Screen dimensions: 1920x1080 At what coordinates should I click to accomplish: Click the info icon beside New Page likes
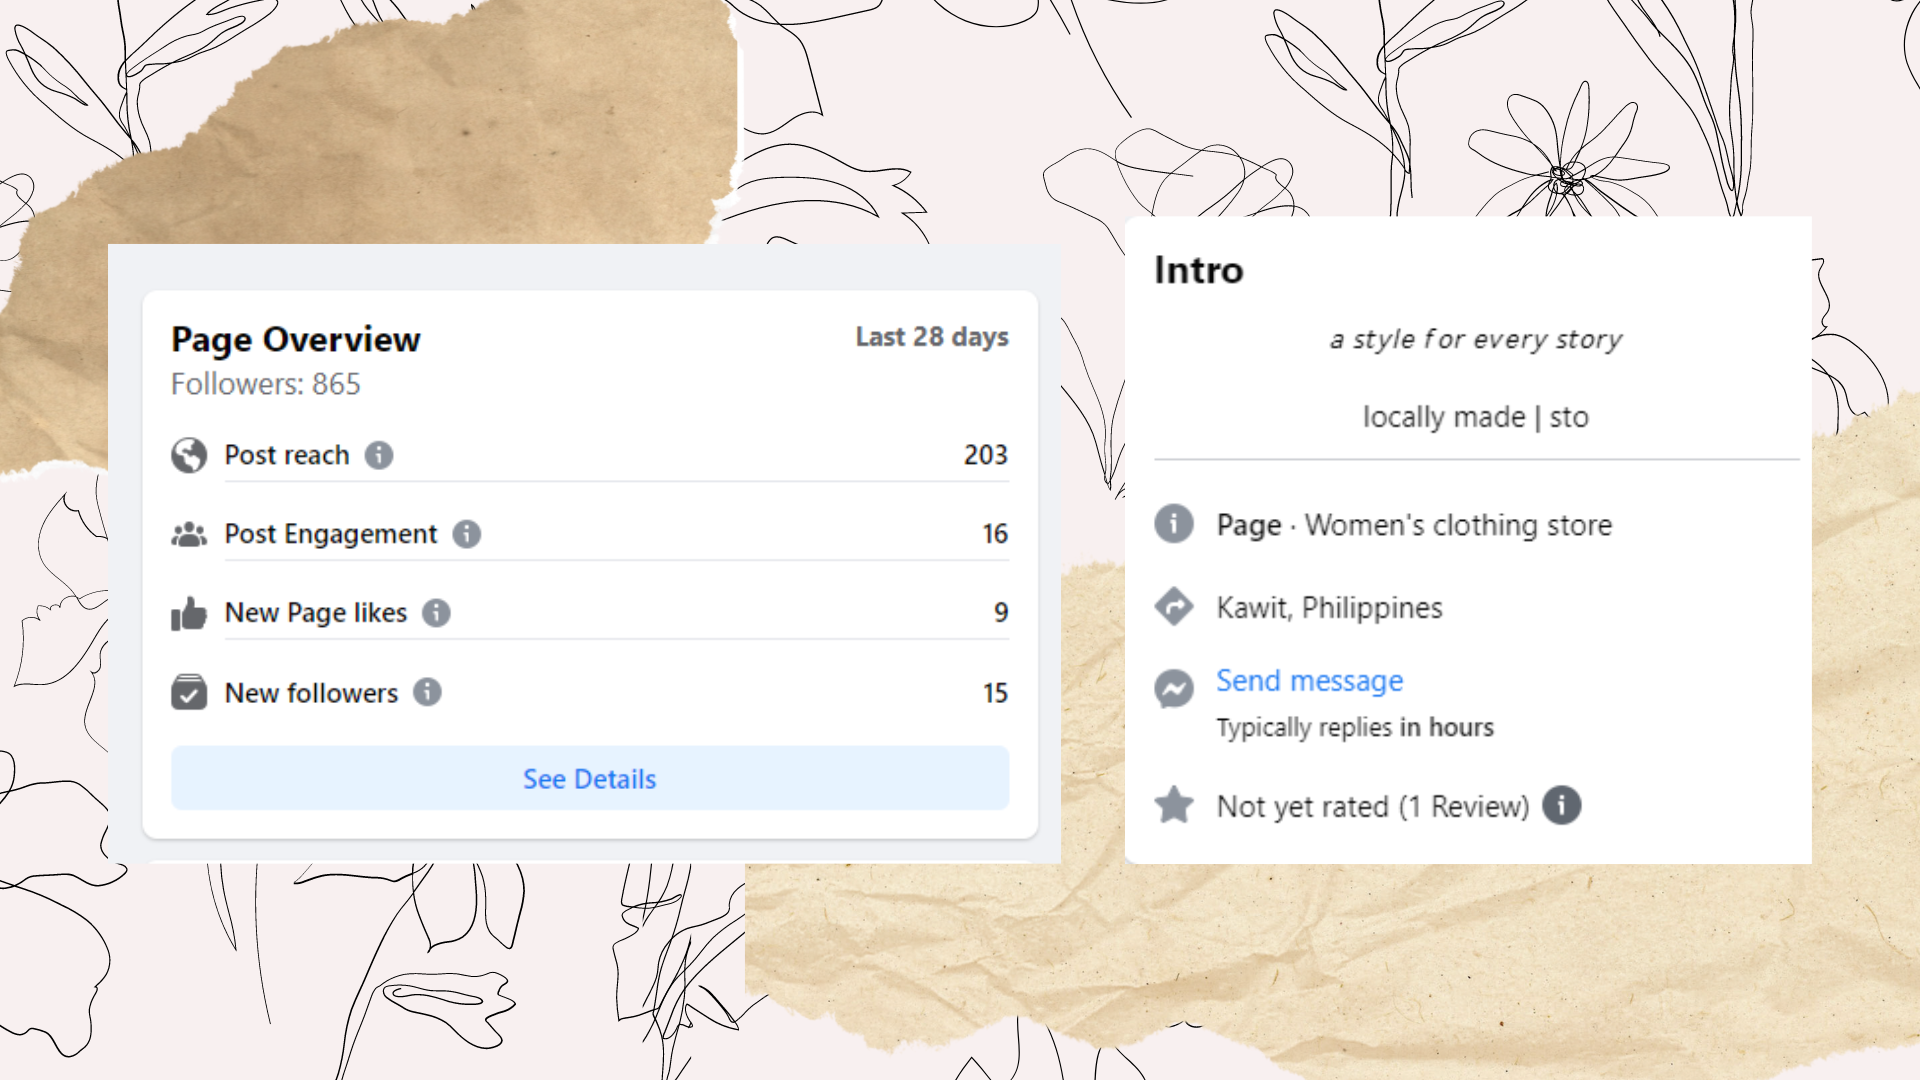coord(436,612)
